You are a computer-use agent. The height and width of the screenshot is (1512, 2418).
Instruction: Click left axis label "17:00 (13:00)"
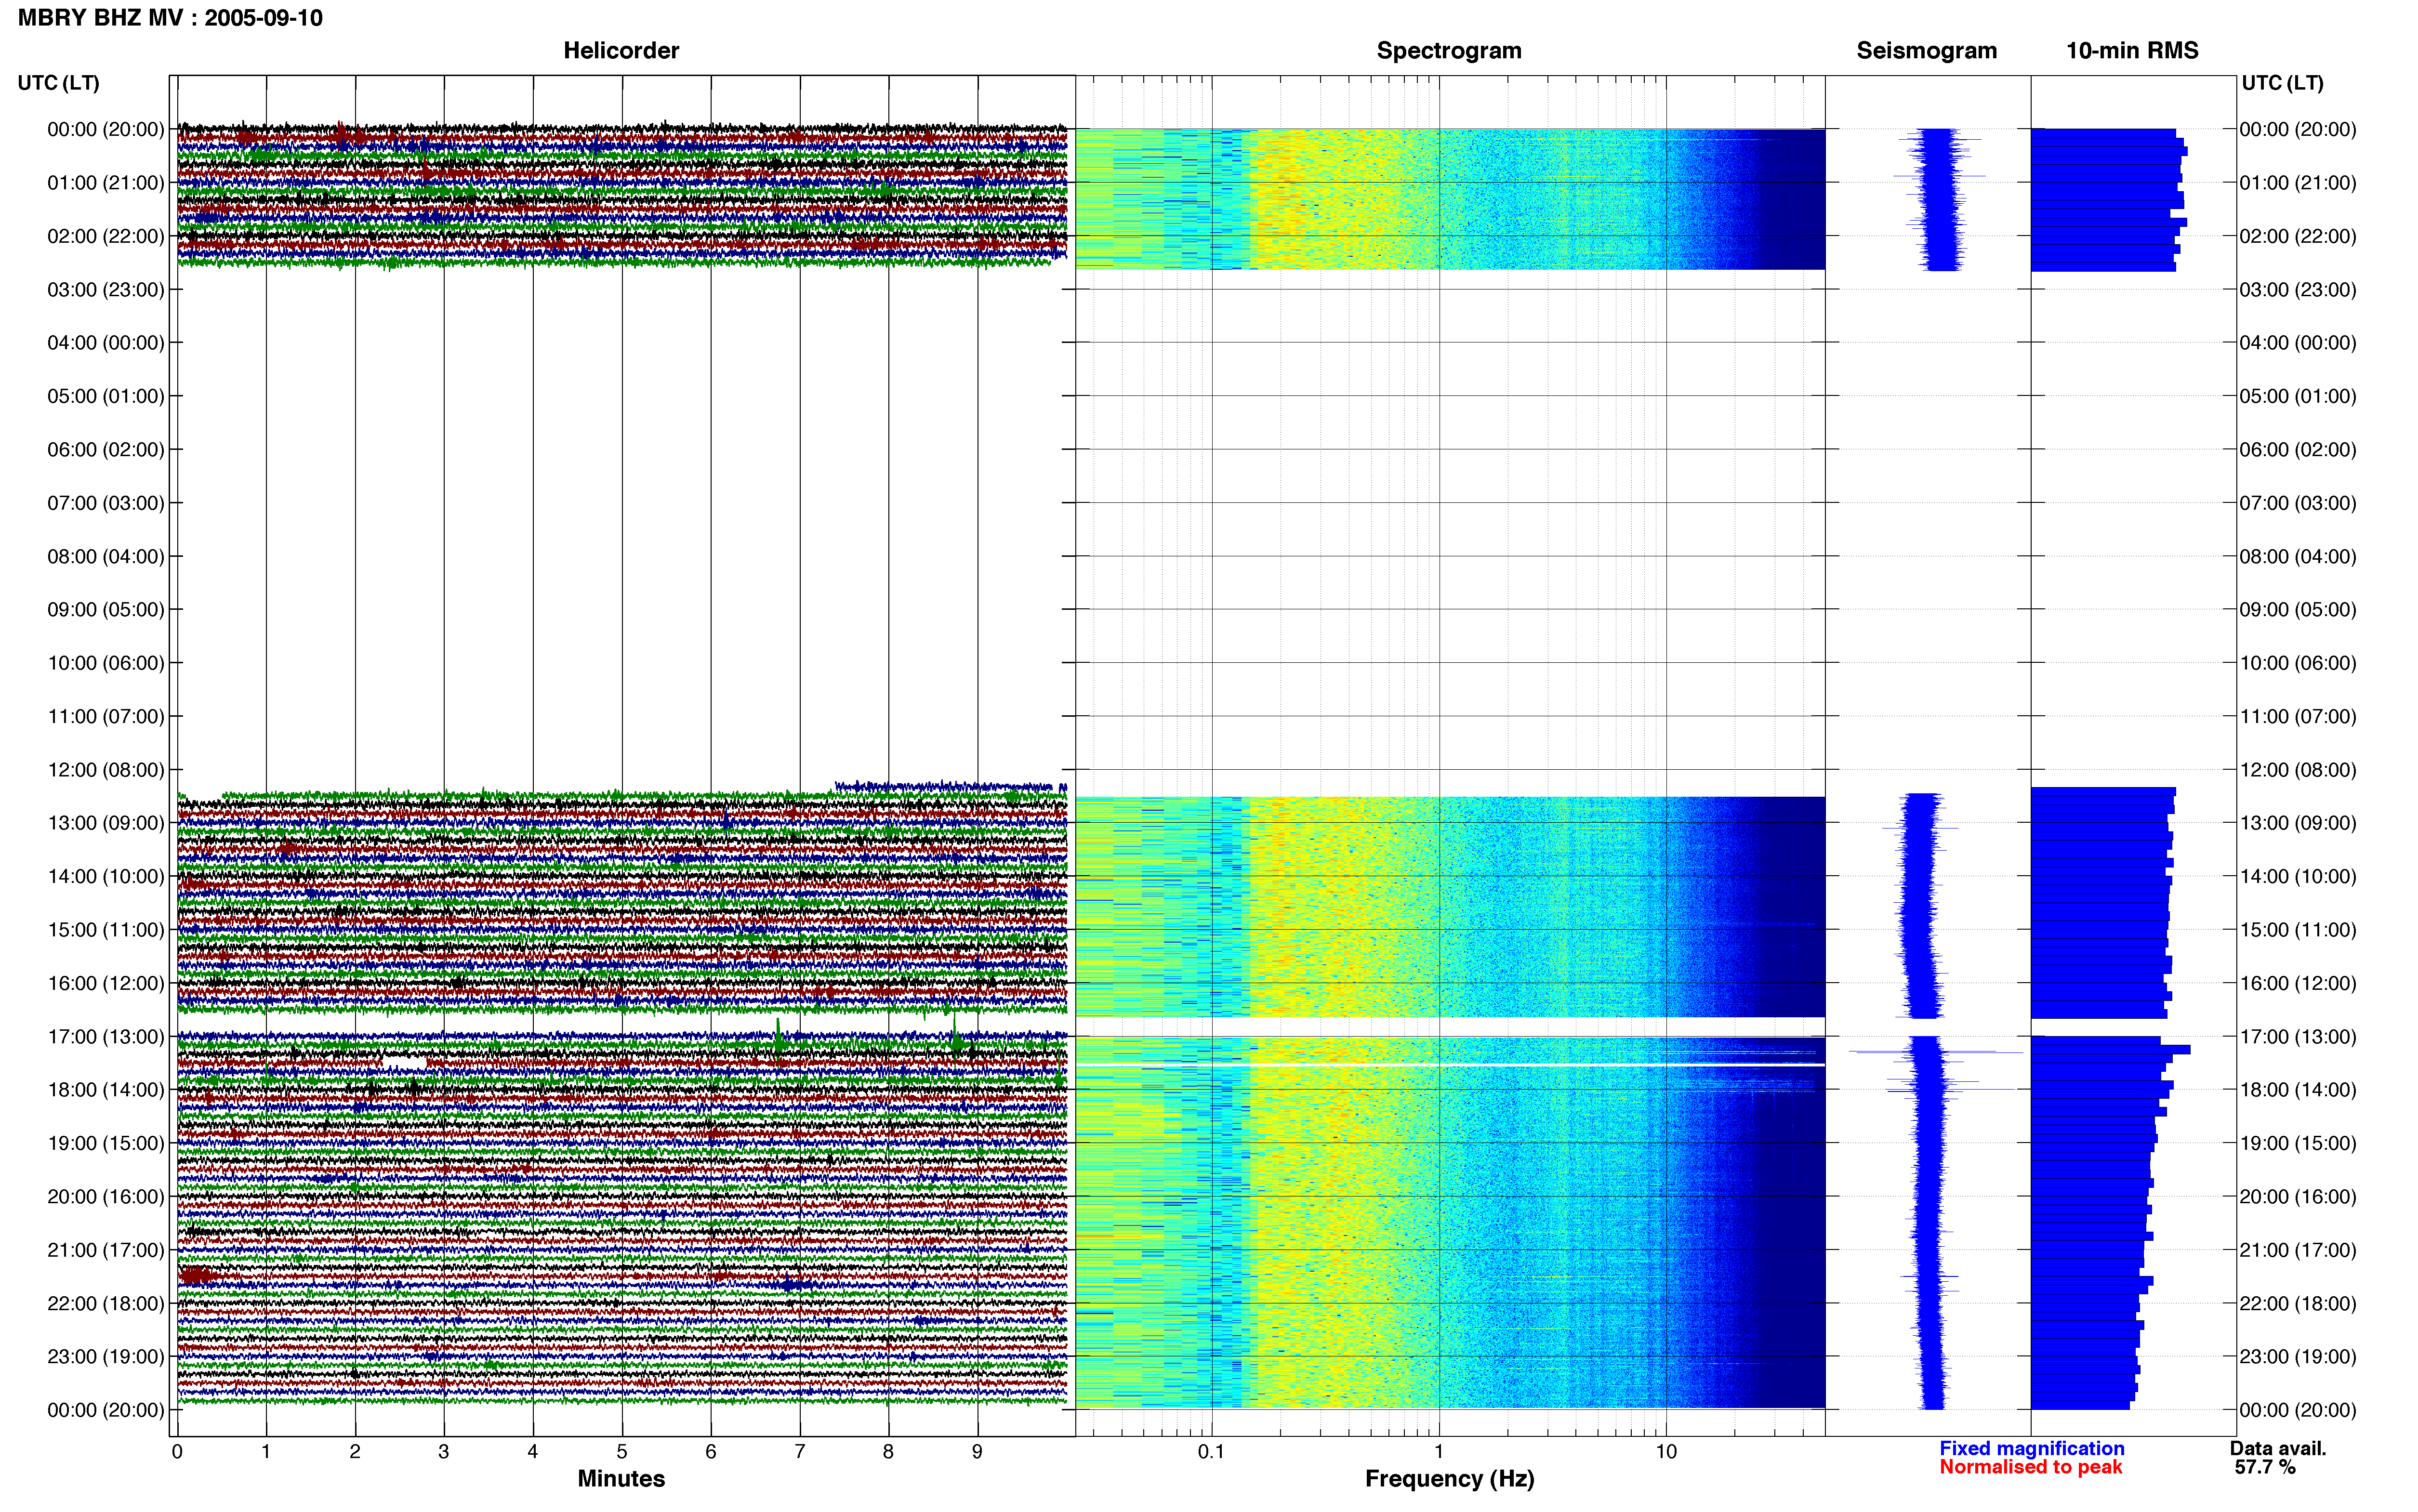(106, 1037)
